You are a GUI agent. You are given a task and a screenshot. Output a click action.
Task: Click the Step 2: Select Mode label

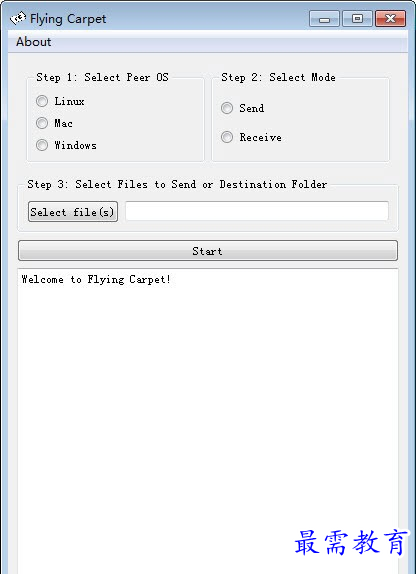pyautogui.click(x=278, y=78)
